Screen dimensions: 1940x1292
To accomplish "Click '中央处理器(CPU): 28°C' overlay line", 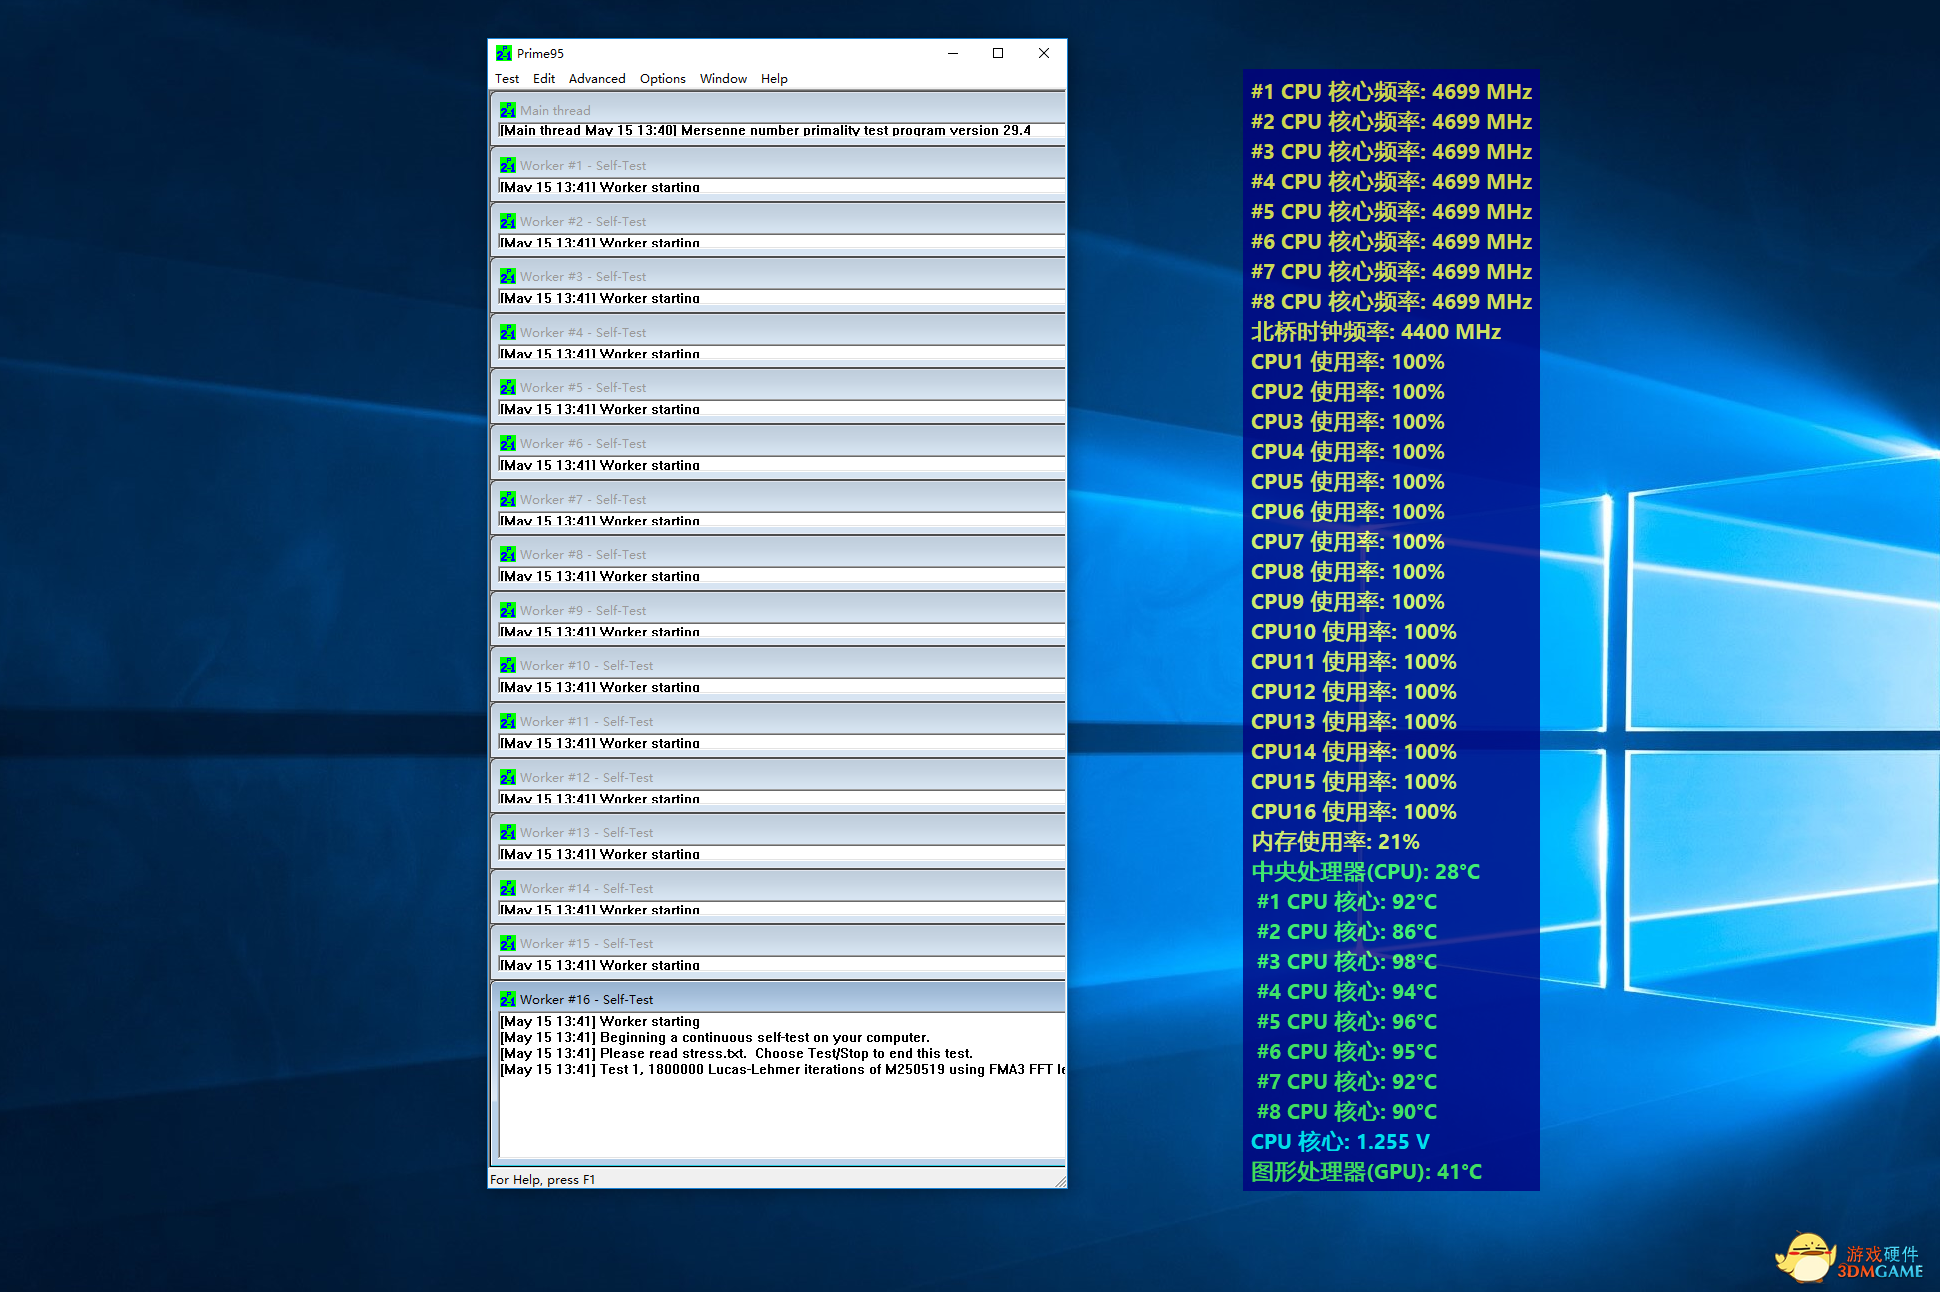I will coord(1365,872).
